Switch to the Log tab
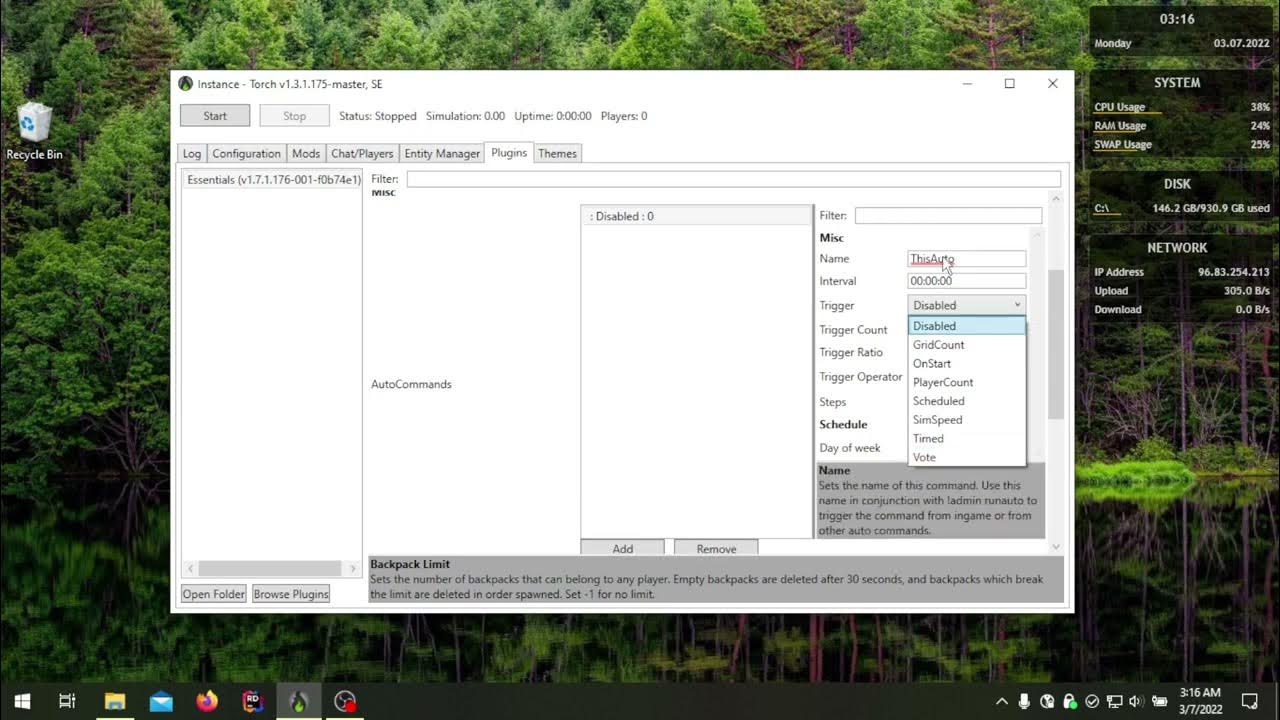The height and width of the screenshot is (720, 1280). (x=192, y=154)
